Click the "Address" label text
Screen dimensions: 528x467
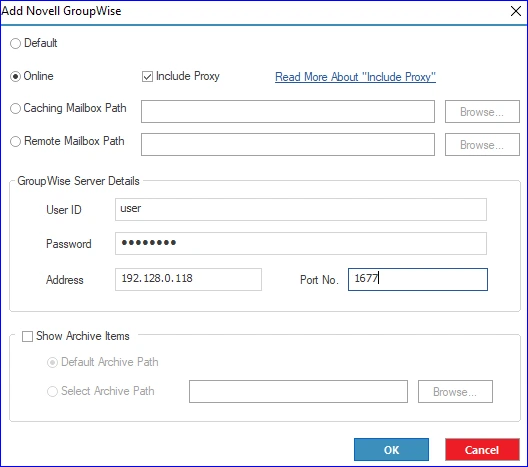tap(65, 280)
